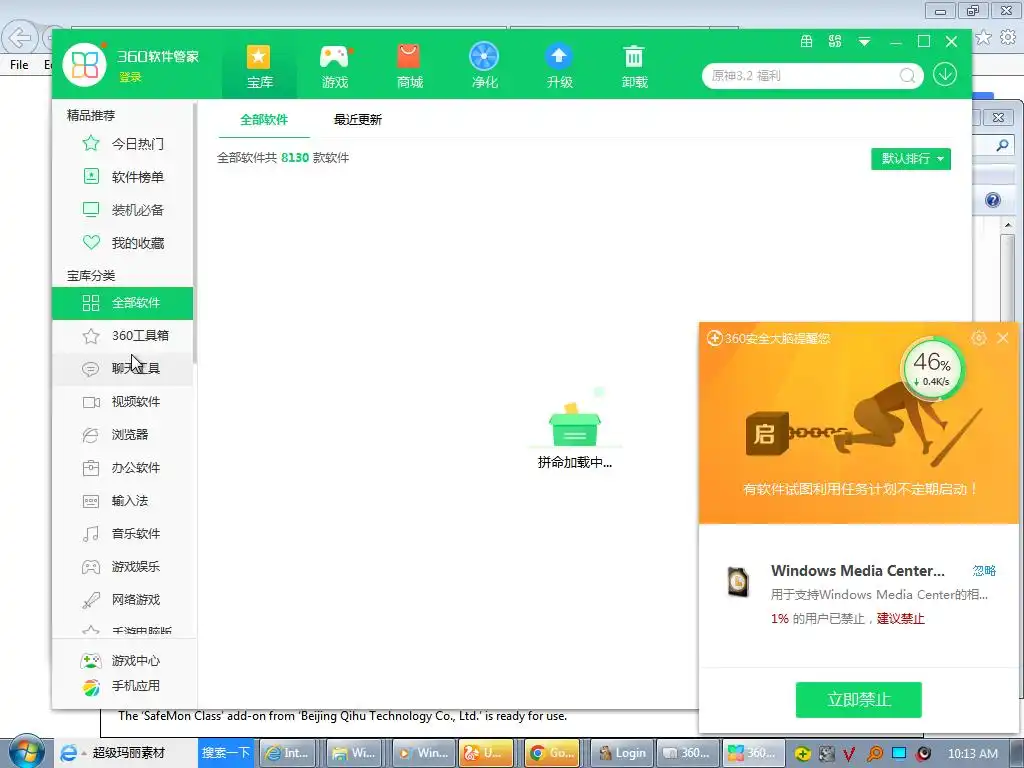Open 手机应用 at sidebar bottom
This screenshot has height=768, width=1024.
[121, 686]
